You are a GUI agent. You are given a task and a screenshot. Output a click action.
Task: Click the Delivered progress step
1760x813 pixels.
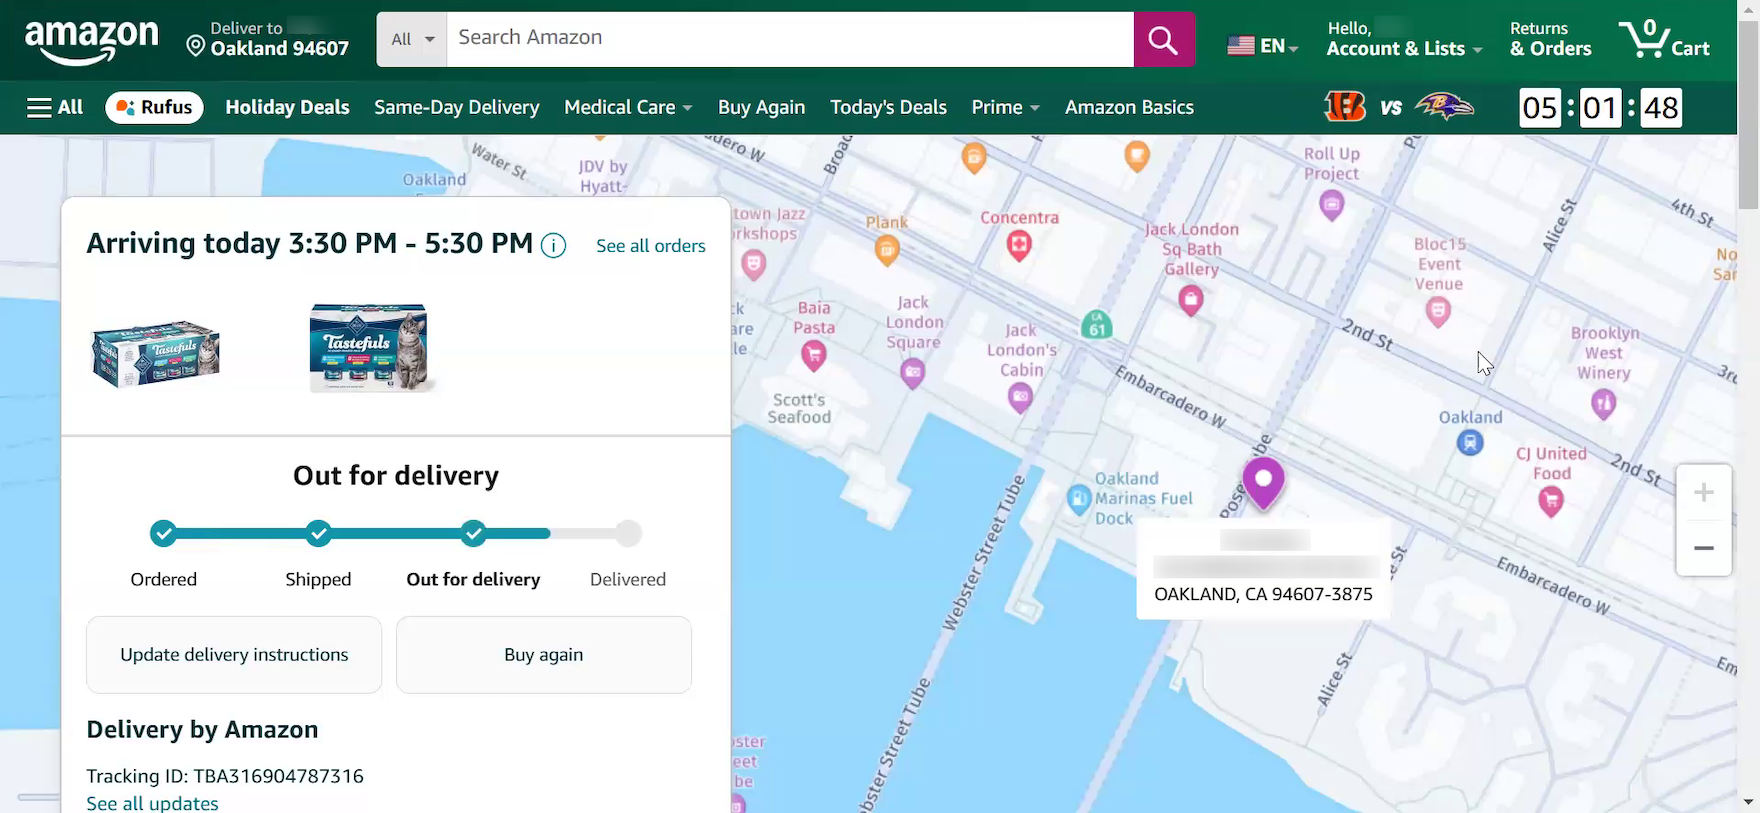[628, 533]
